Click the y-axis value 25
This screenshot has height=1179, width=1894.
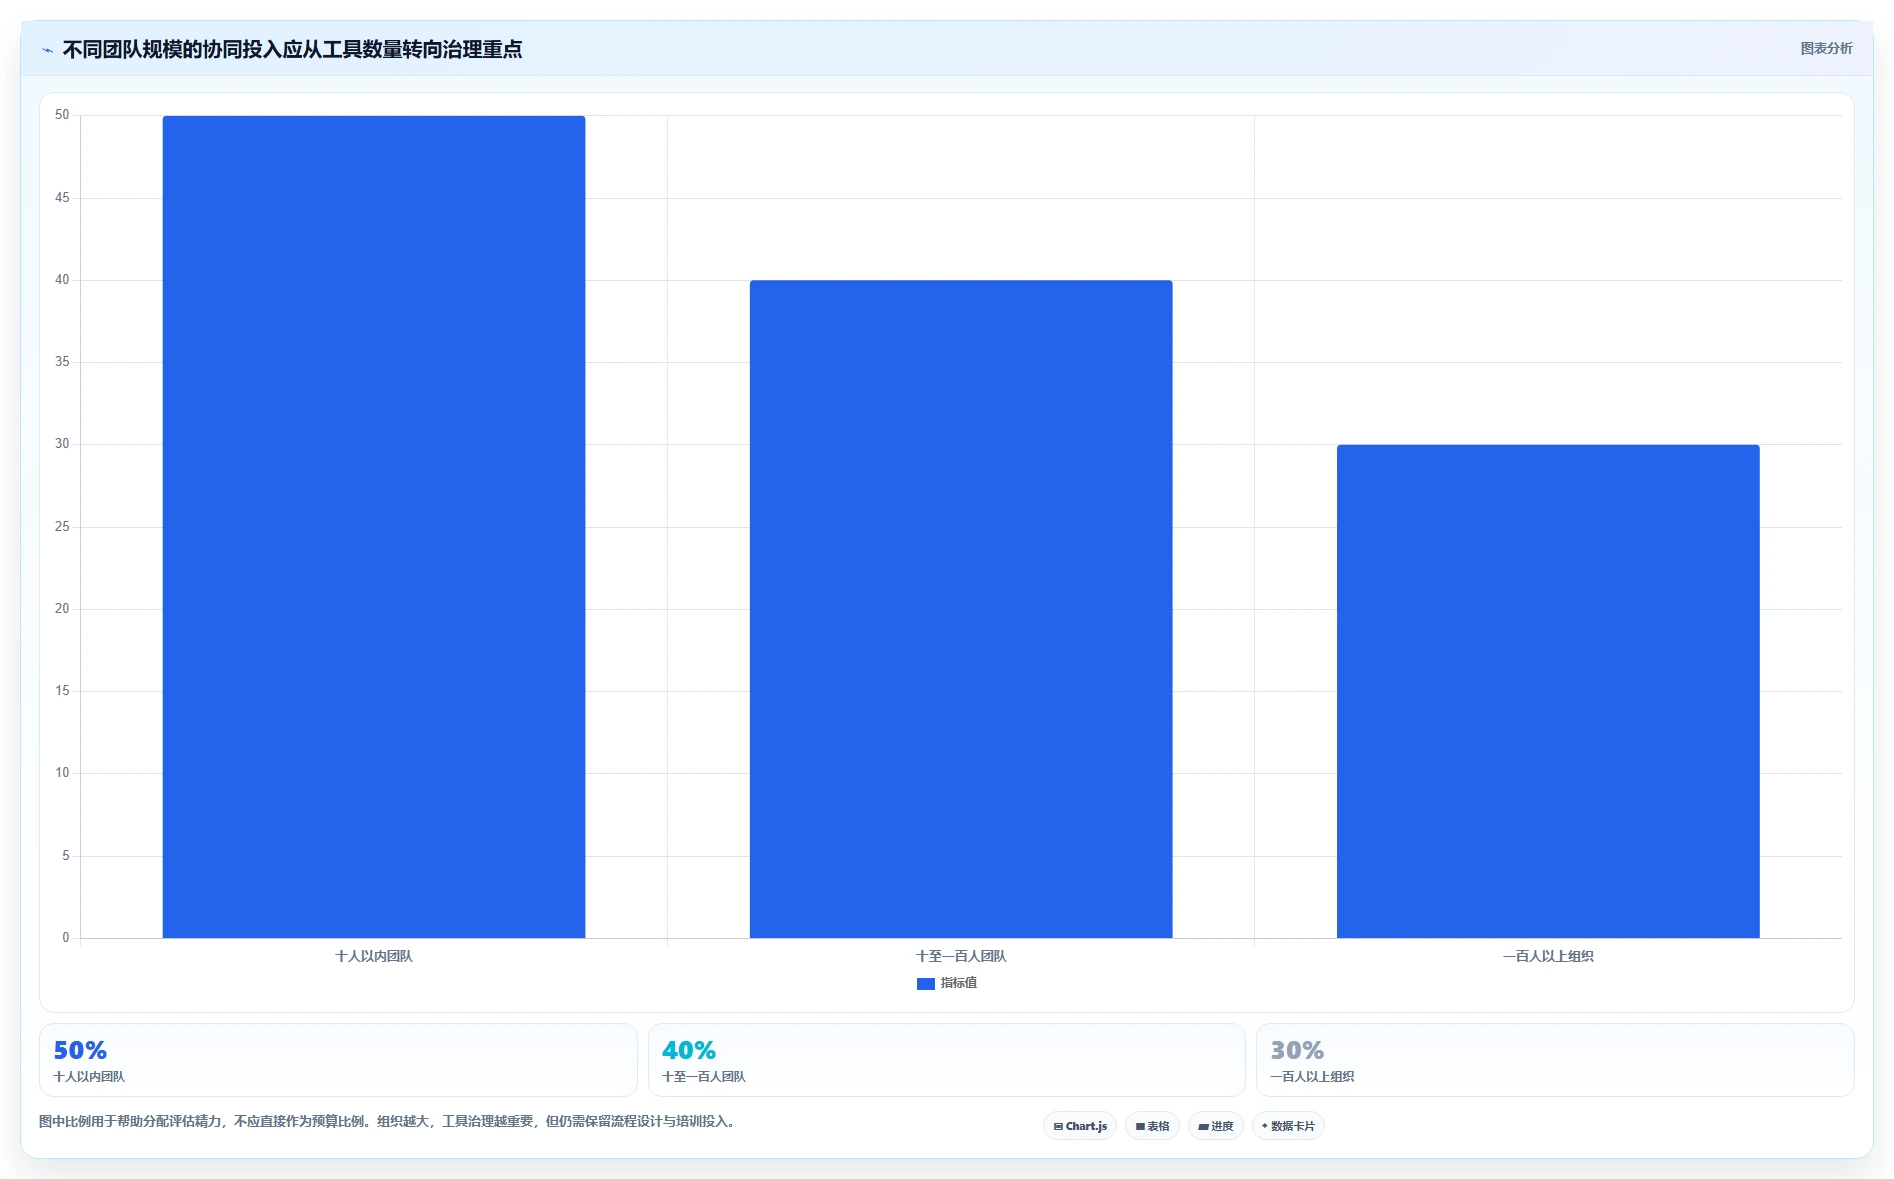[62, 527]
